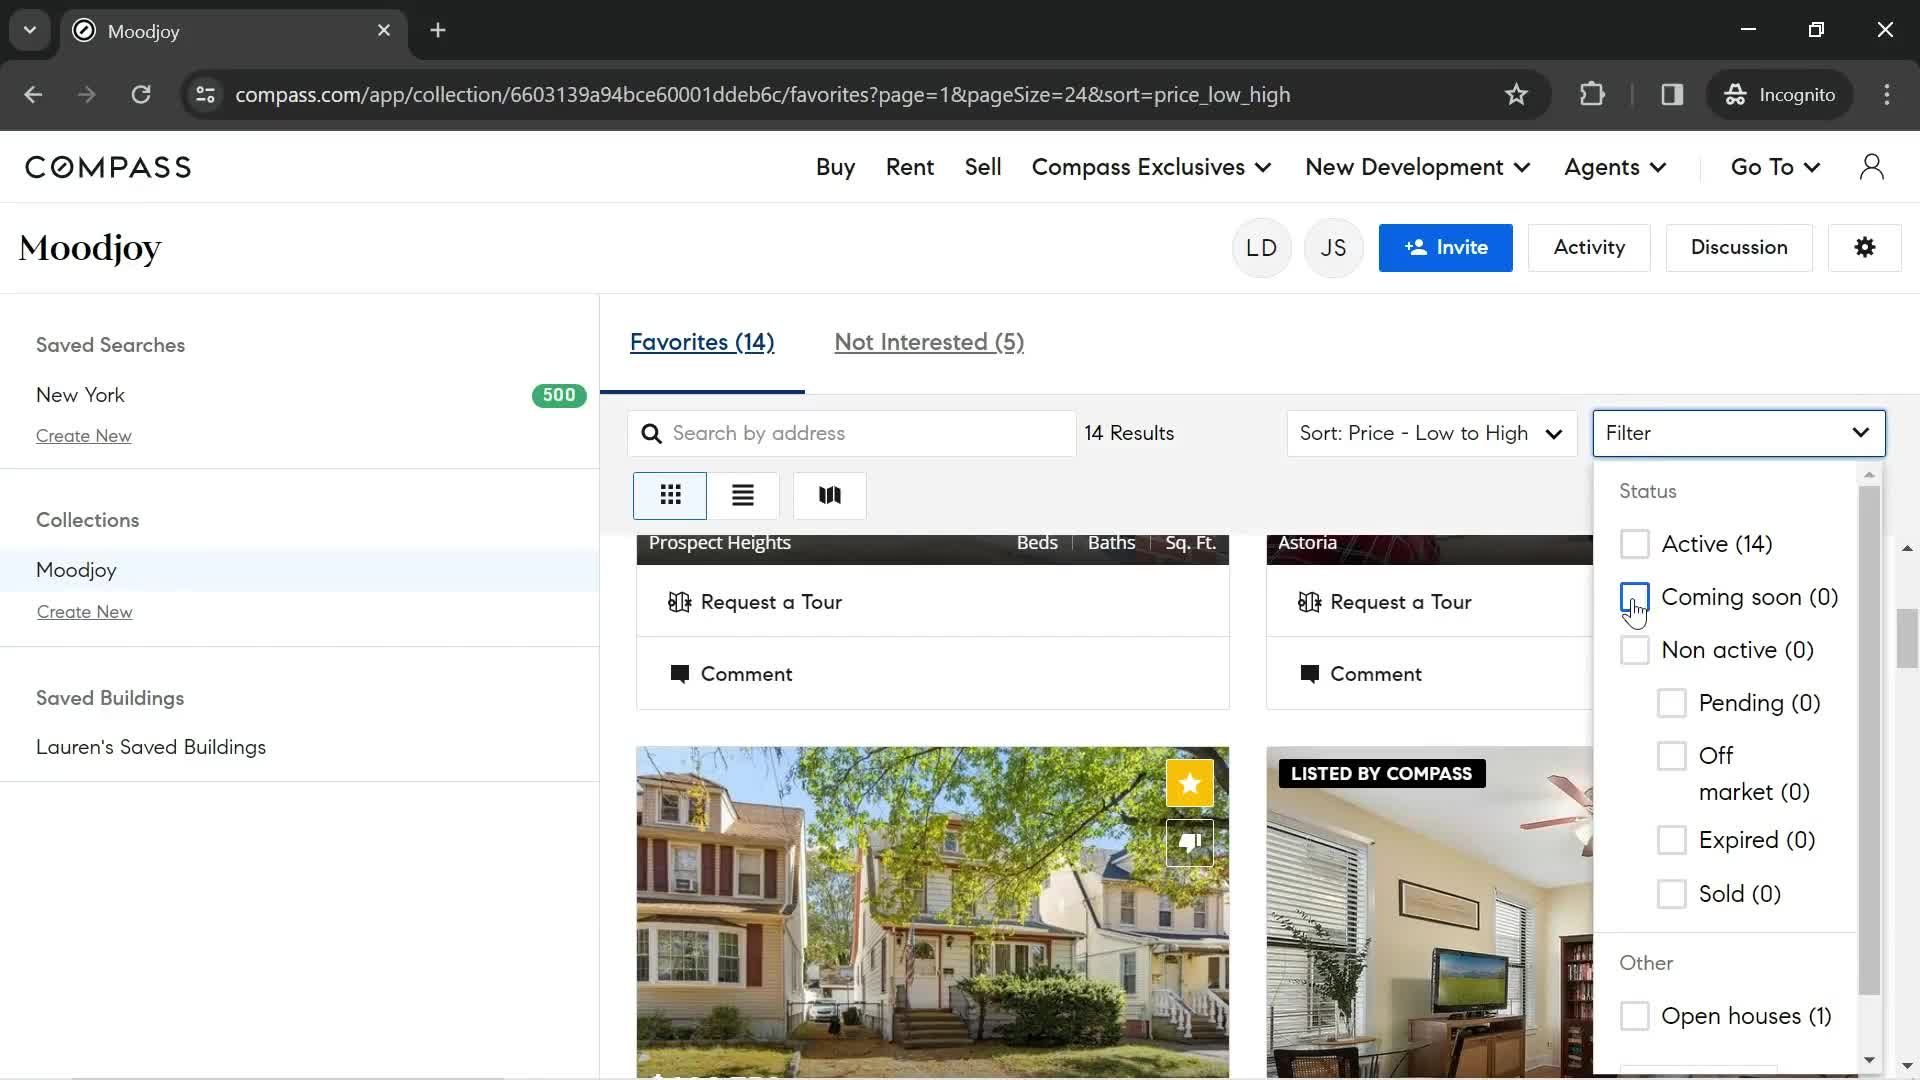Image resolution: width=1920 pixels, height=1080 pixels.
Task: Switch to grid view
Action: (x=670, y=495)
